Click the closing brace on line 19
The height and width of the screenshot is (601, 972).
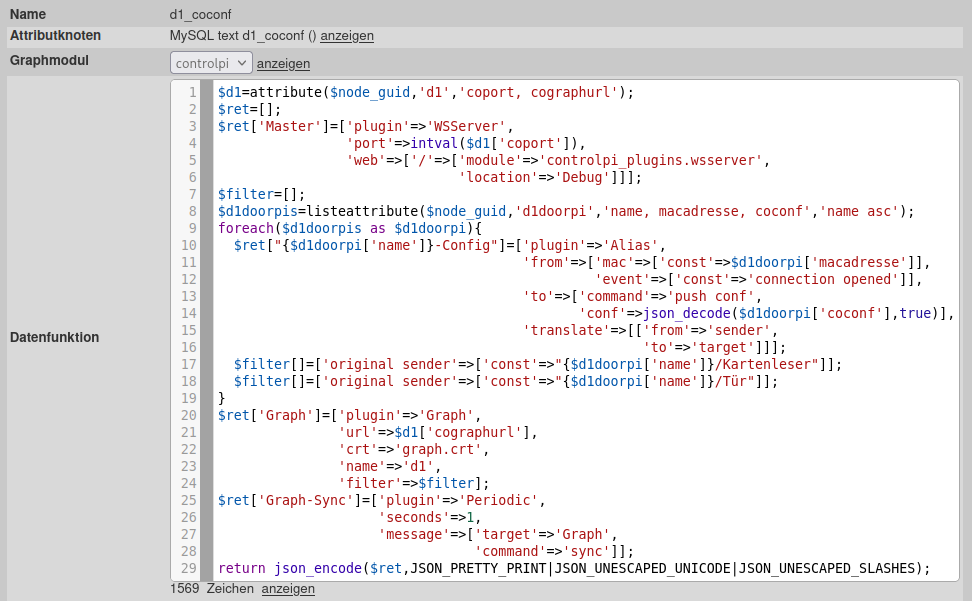tap(221, 398)
